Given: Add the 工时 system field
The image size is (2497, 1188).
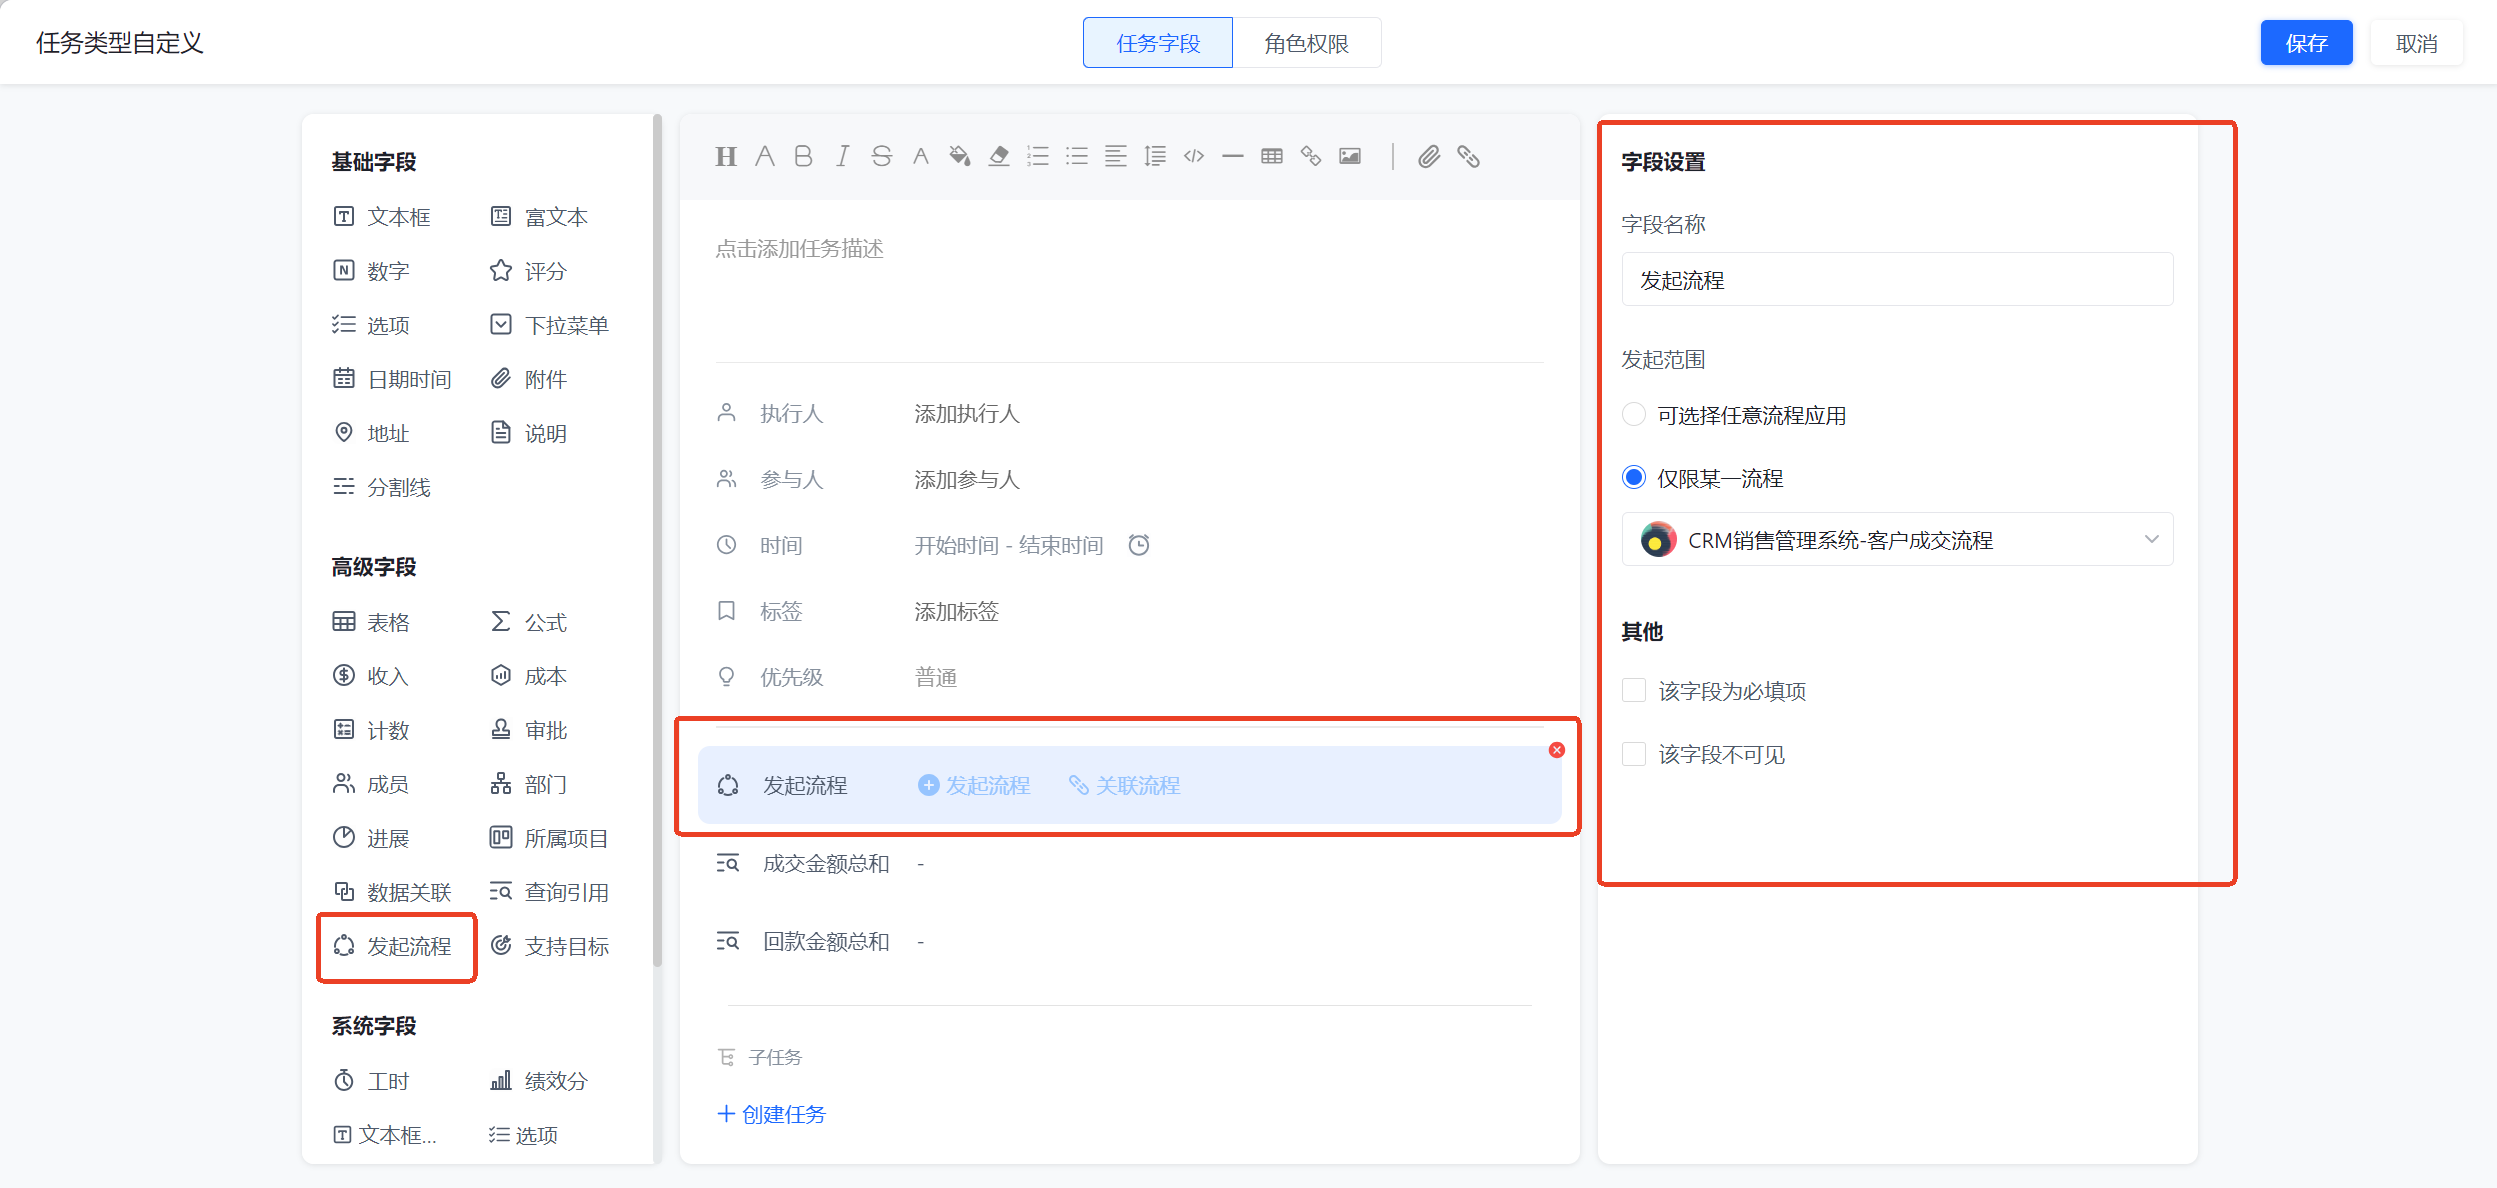Looking at the screenshot, I should 371,1081.
